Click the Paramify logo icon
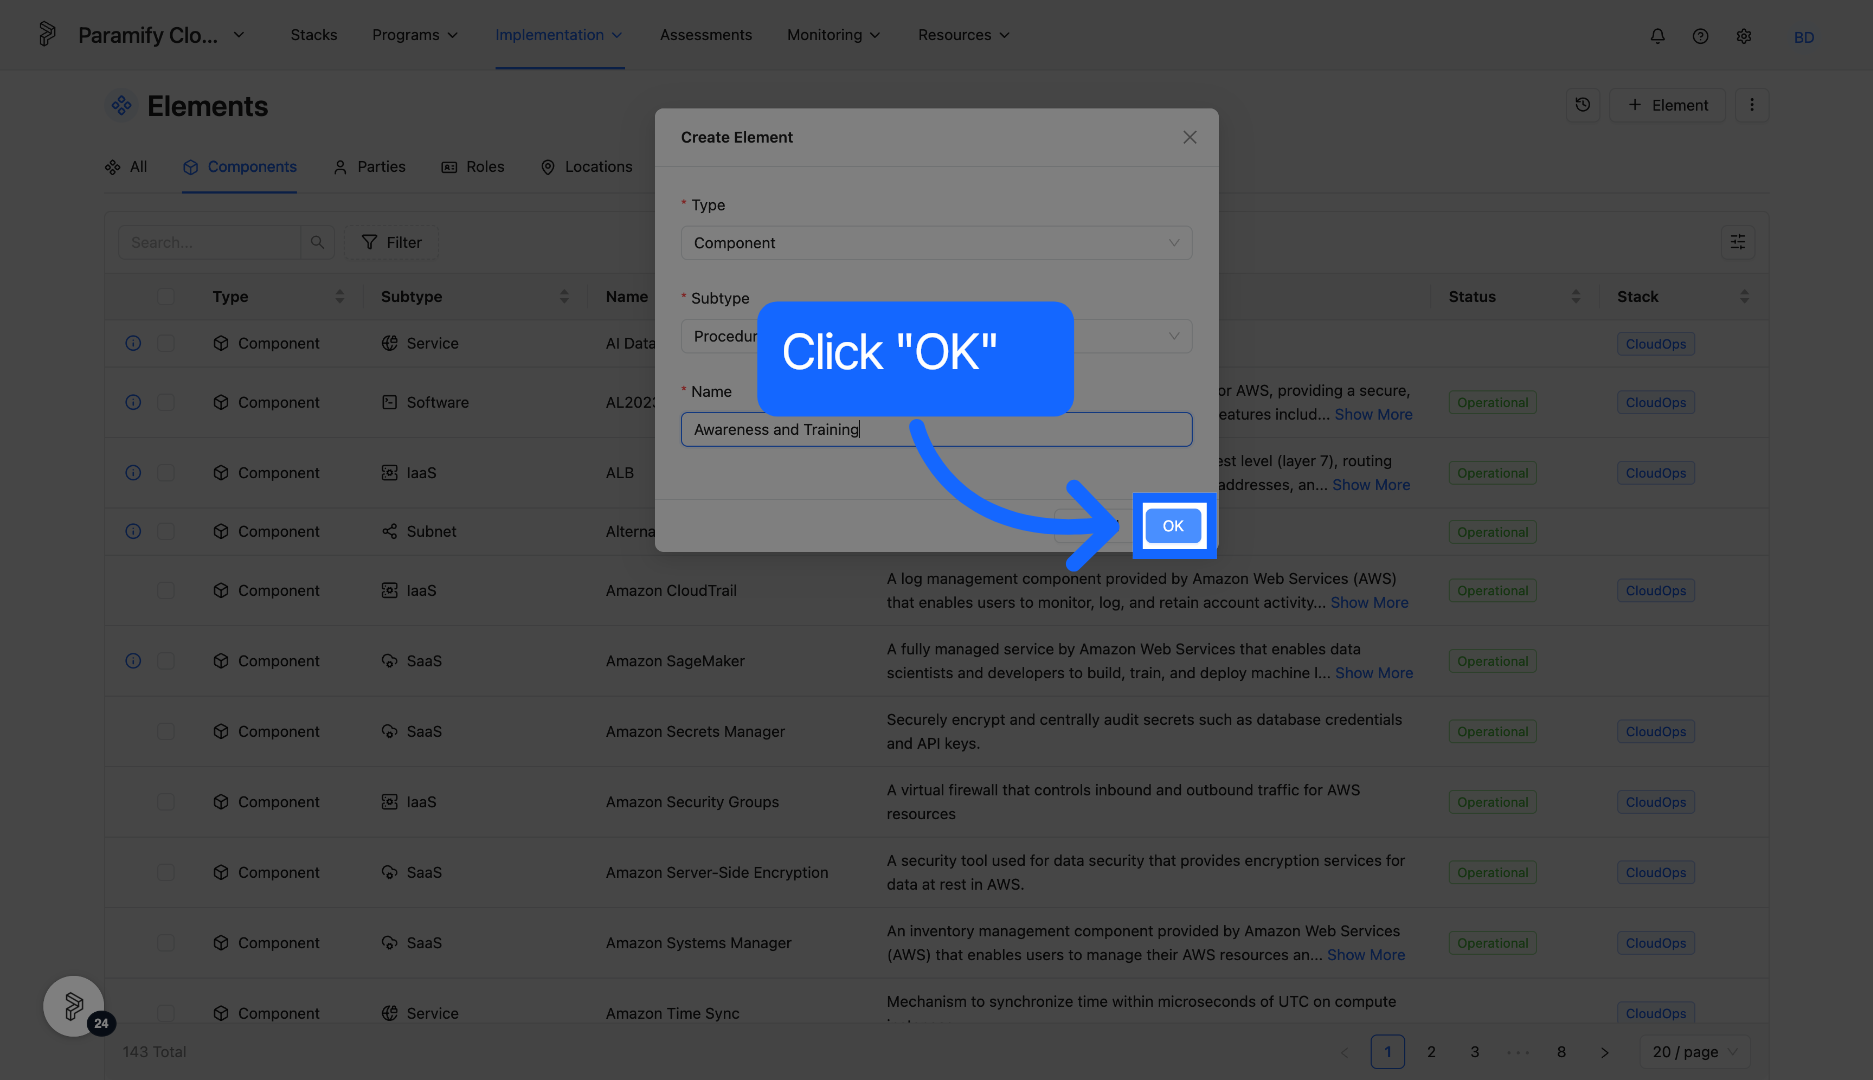 [x=47, y=34]
